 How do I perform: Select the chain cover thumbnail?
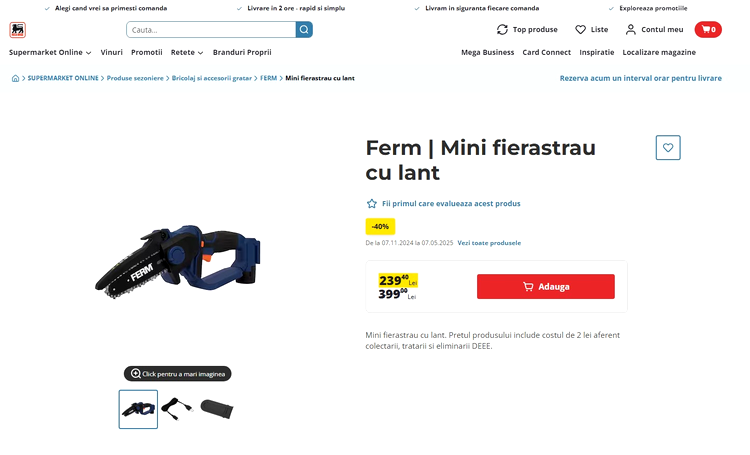(217, 410)
